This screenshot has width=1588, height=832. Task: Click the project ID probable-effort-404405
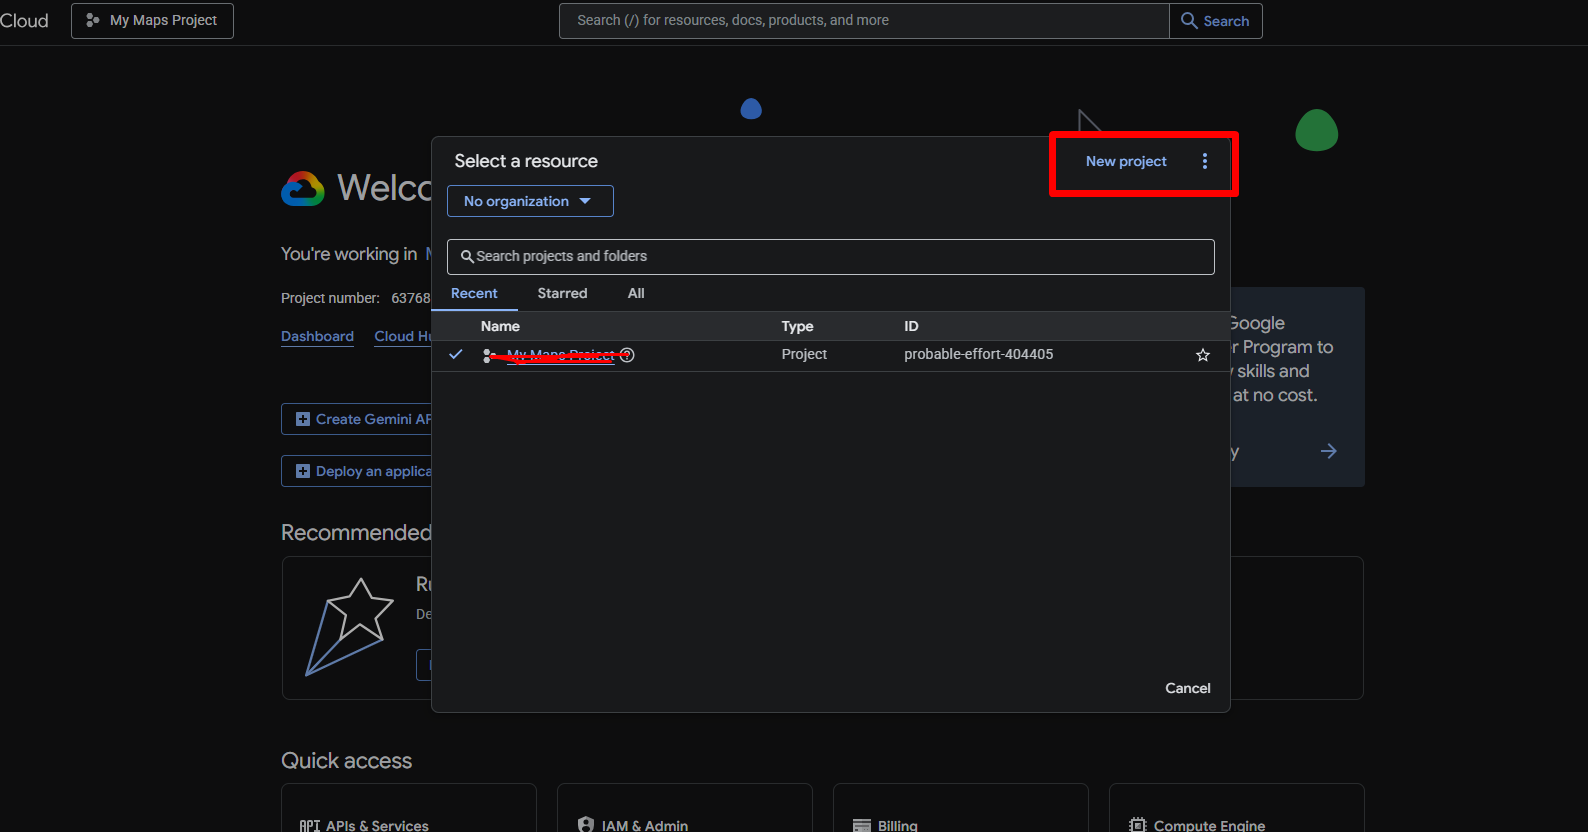coord(979,354)
